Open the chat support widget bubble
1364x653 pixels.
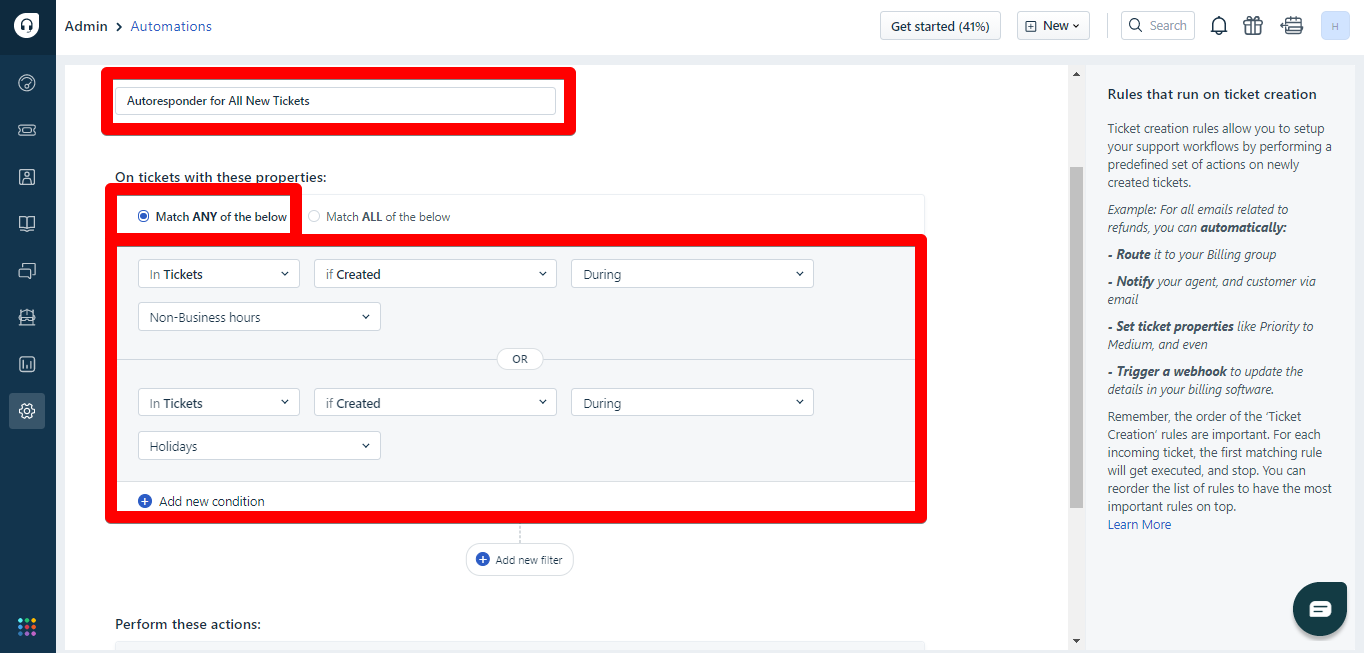(x=1320, y=609)
